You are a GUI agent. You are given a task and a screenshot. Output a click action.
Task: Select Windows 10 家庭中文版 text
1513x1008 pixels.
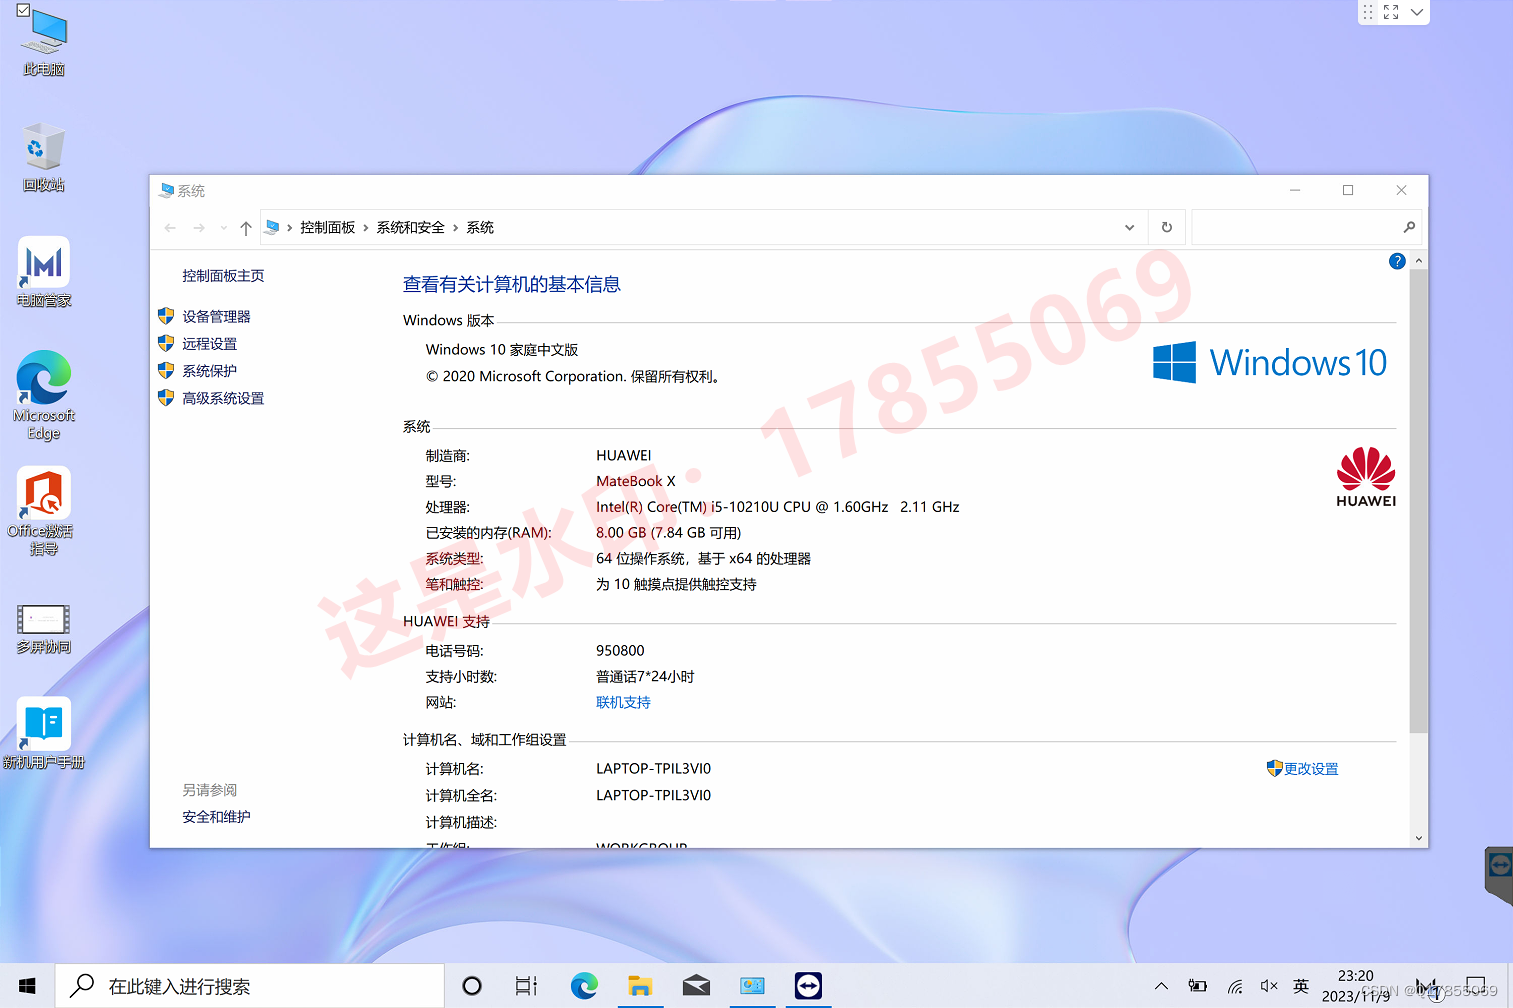point(502,350)
